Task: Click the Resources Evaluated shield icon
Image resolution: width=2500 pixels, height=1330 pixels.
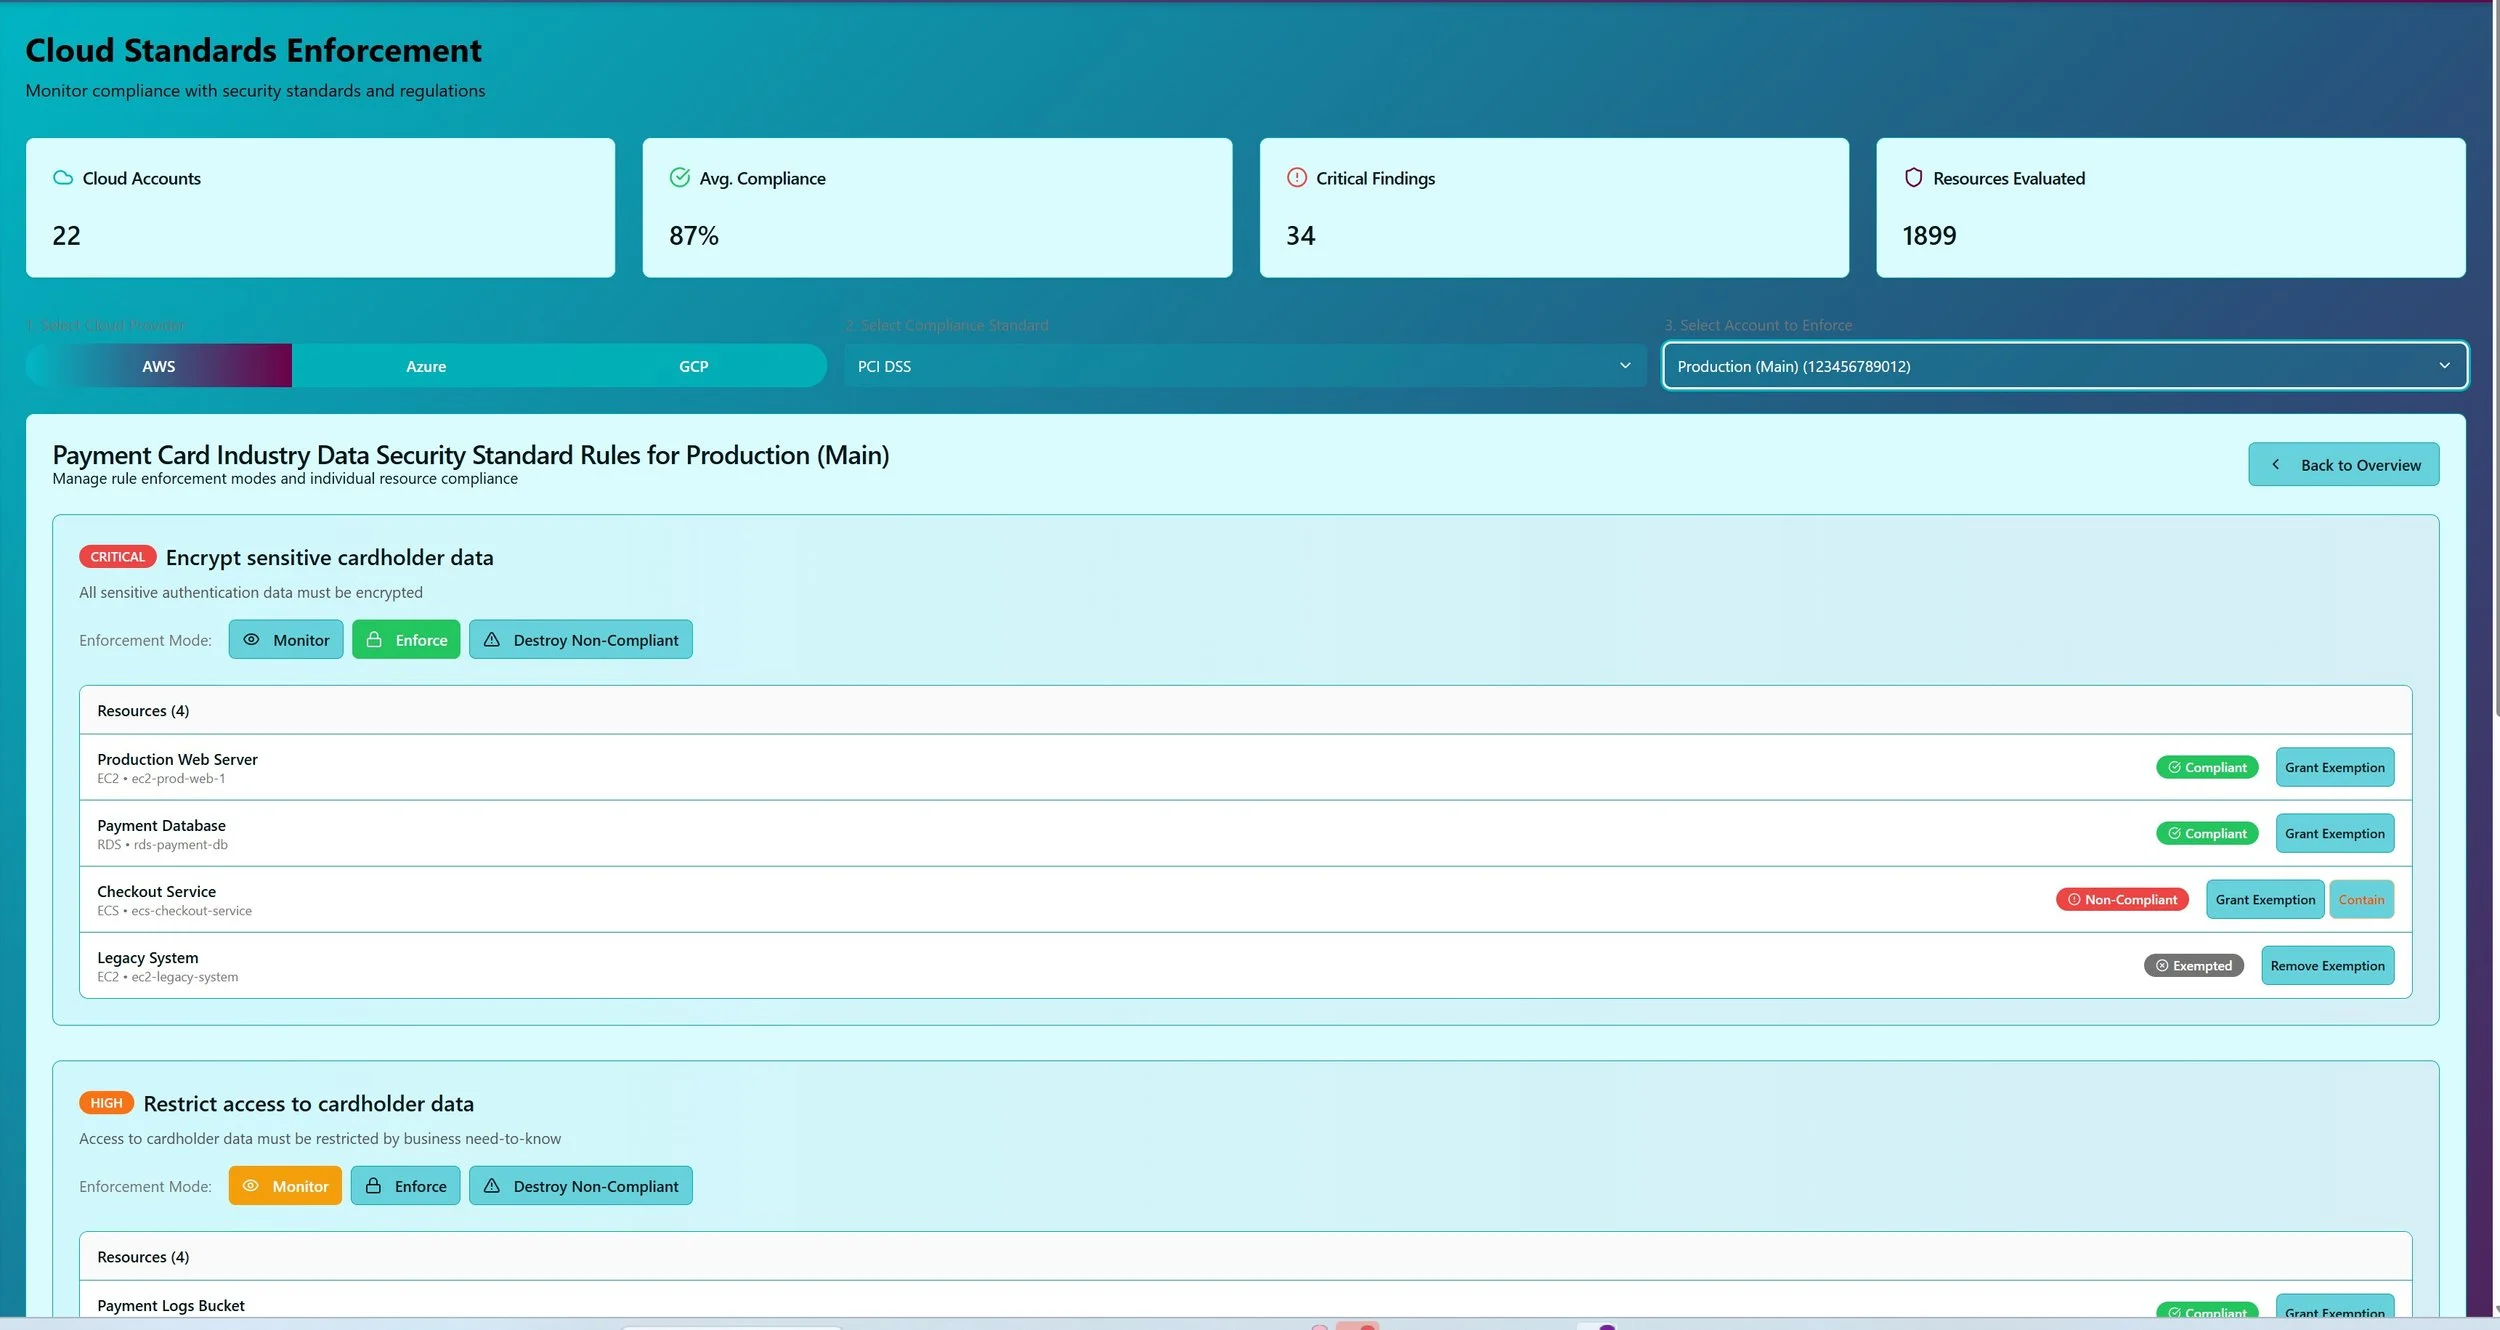Action: [x=1913, y=178]
